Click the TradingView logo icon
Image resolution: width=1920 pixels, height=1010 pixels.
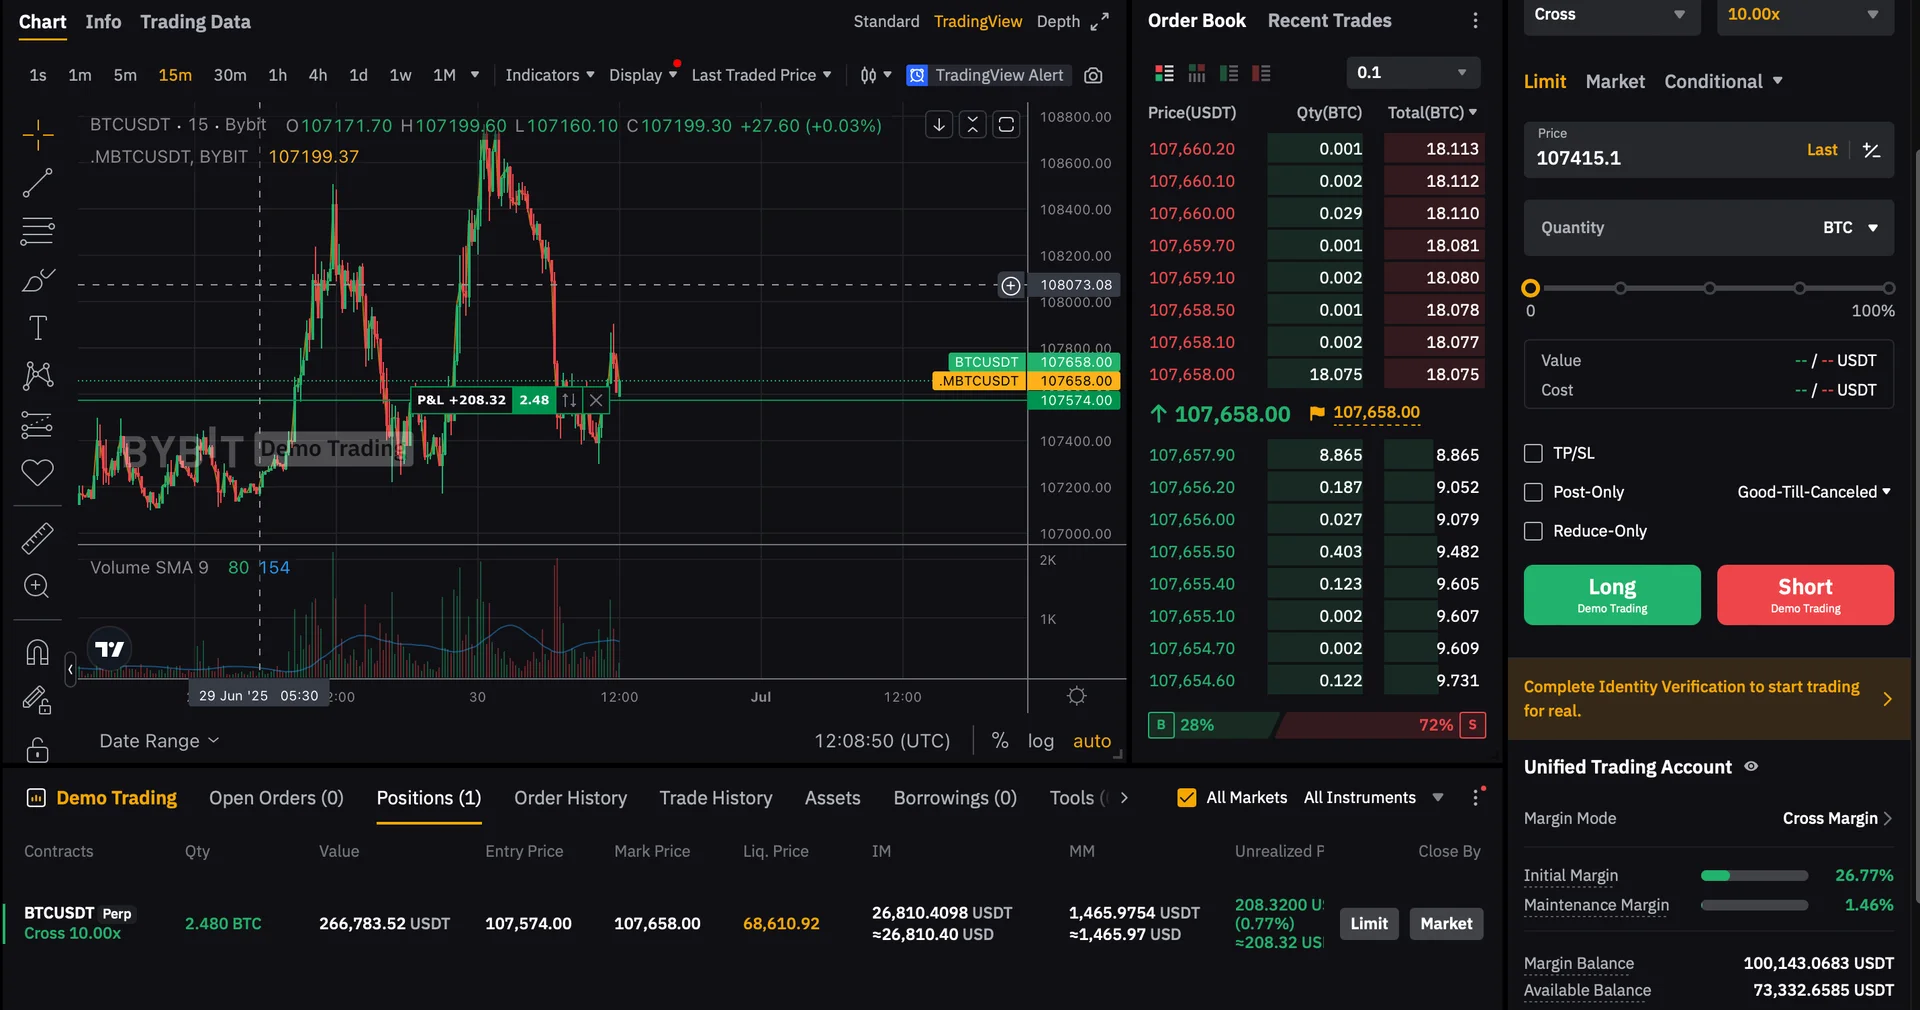pyautogui.click(x=109, y=649)
